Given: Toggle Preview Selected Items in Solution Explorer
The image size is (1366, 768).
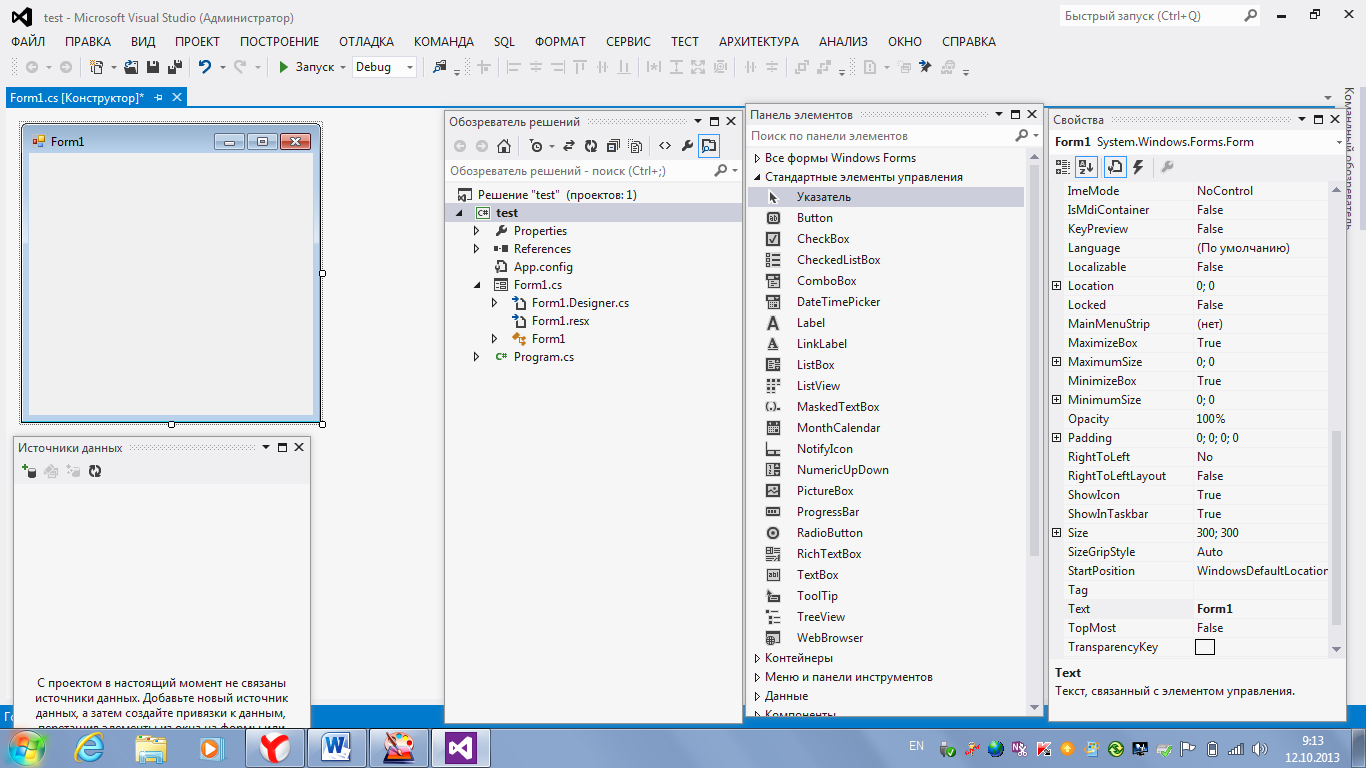Looking at the screenshot, I should [x=708, y=146].
